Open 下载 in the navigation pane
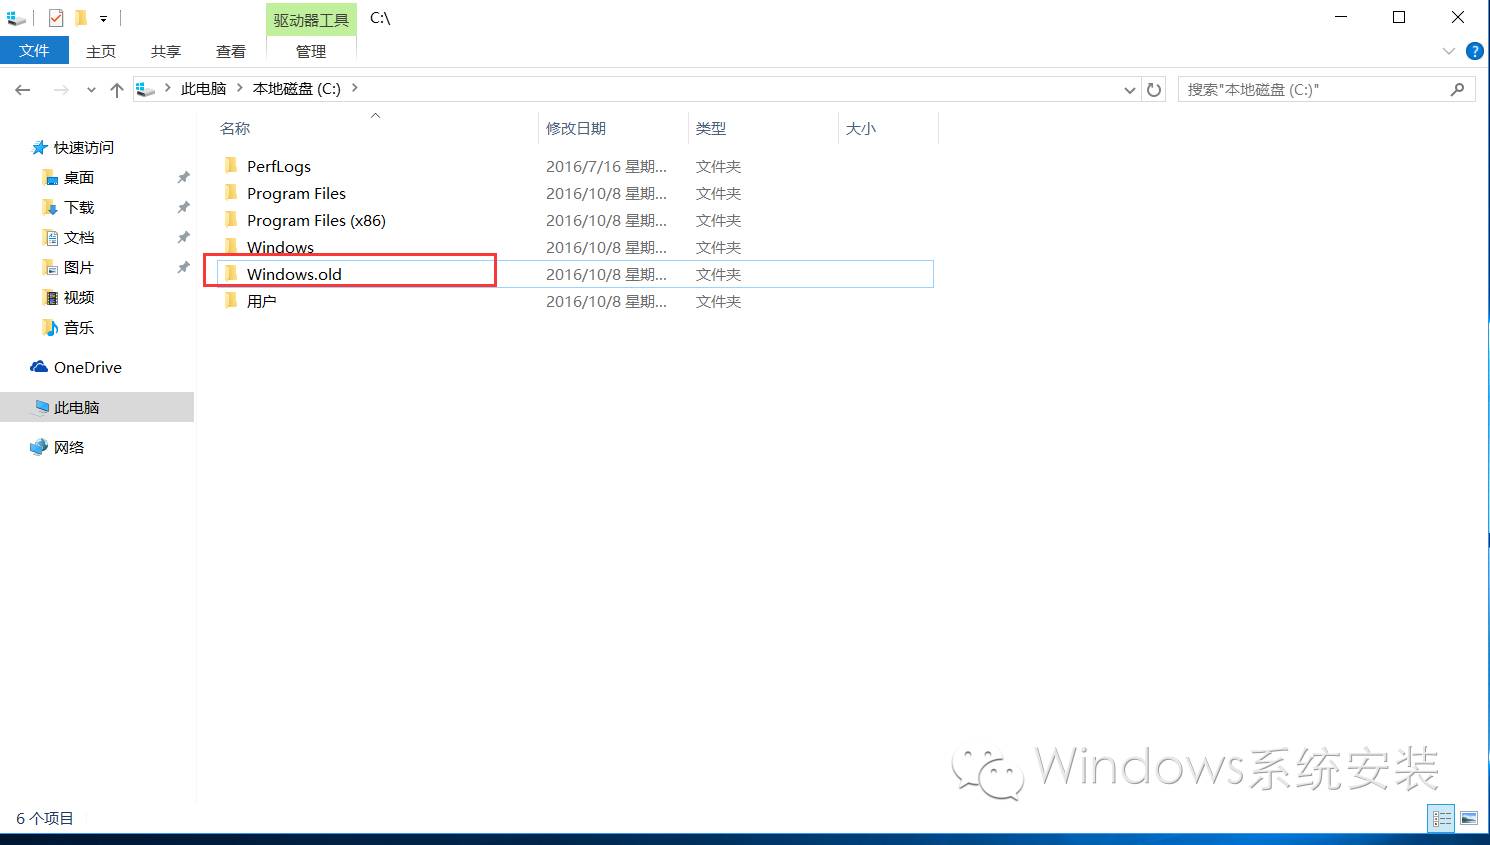 tap(78, 208)
